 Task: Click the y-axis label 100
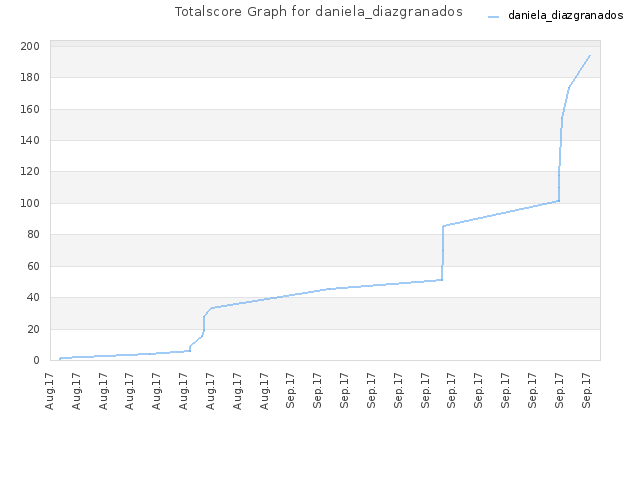[x=30, y=203]
